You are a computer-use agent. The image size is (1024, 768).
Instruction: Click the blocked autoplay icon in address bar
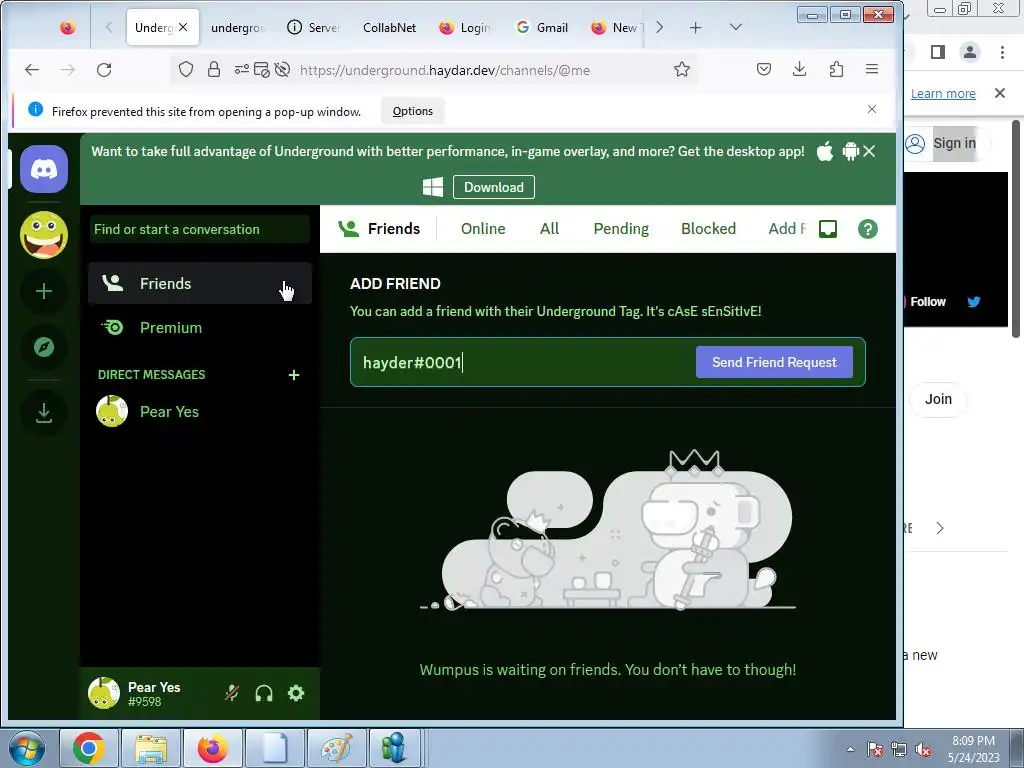pos(282,69)
